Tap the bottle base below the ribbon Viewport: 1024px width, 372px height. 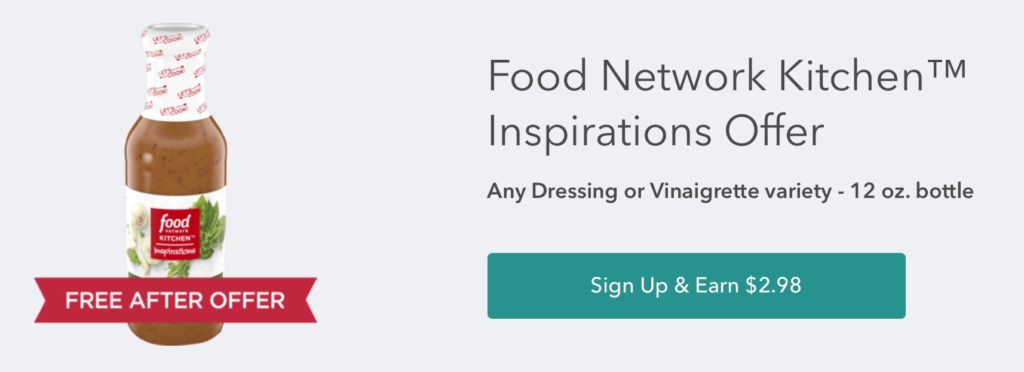coord(175,333)
